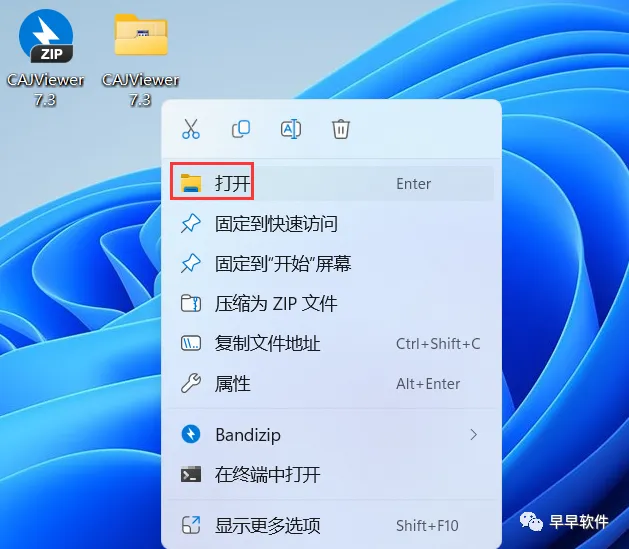Click the zipped folder icon beside 压缩为 ZIP 文件
Screen dimensions: 629x549
(x=191, y=304)
